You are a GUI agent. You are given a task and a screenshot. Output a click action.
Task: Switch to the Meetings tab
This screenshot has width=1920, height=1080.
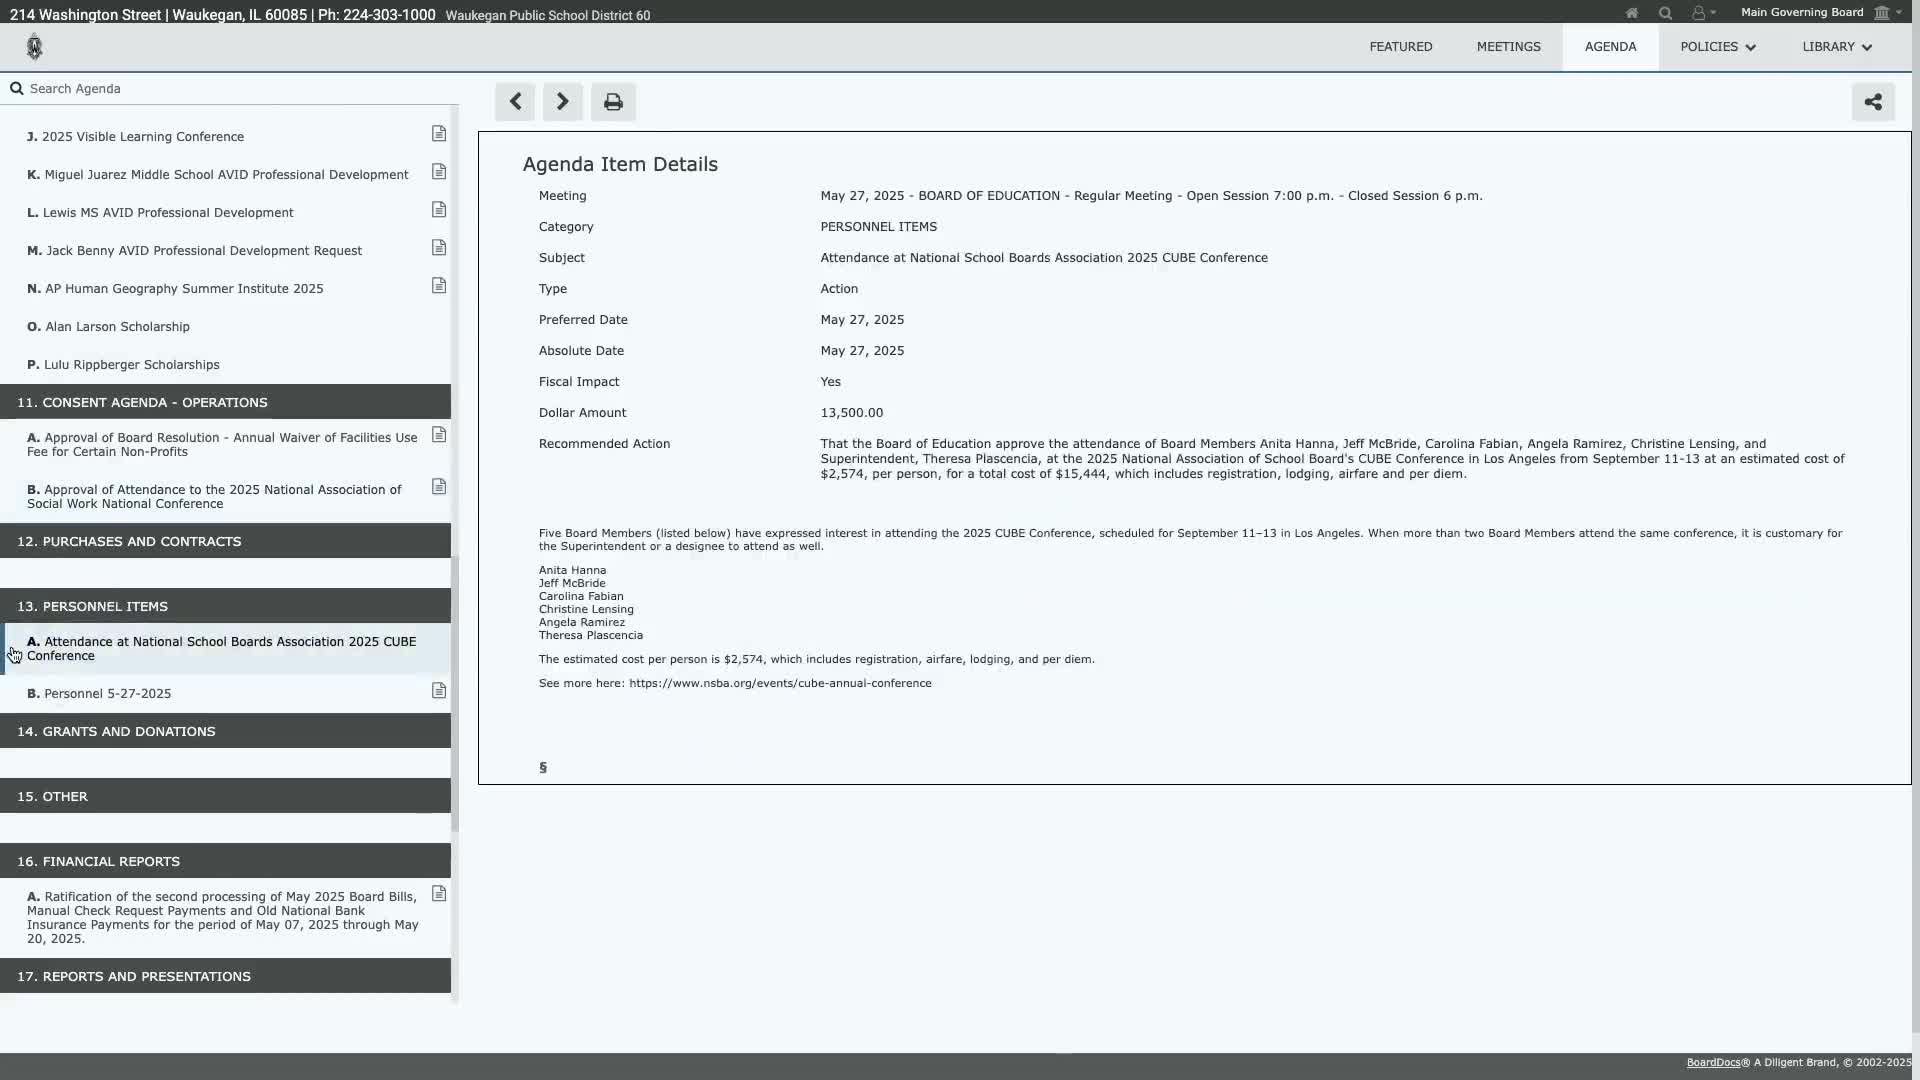(1508, 47)
